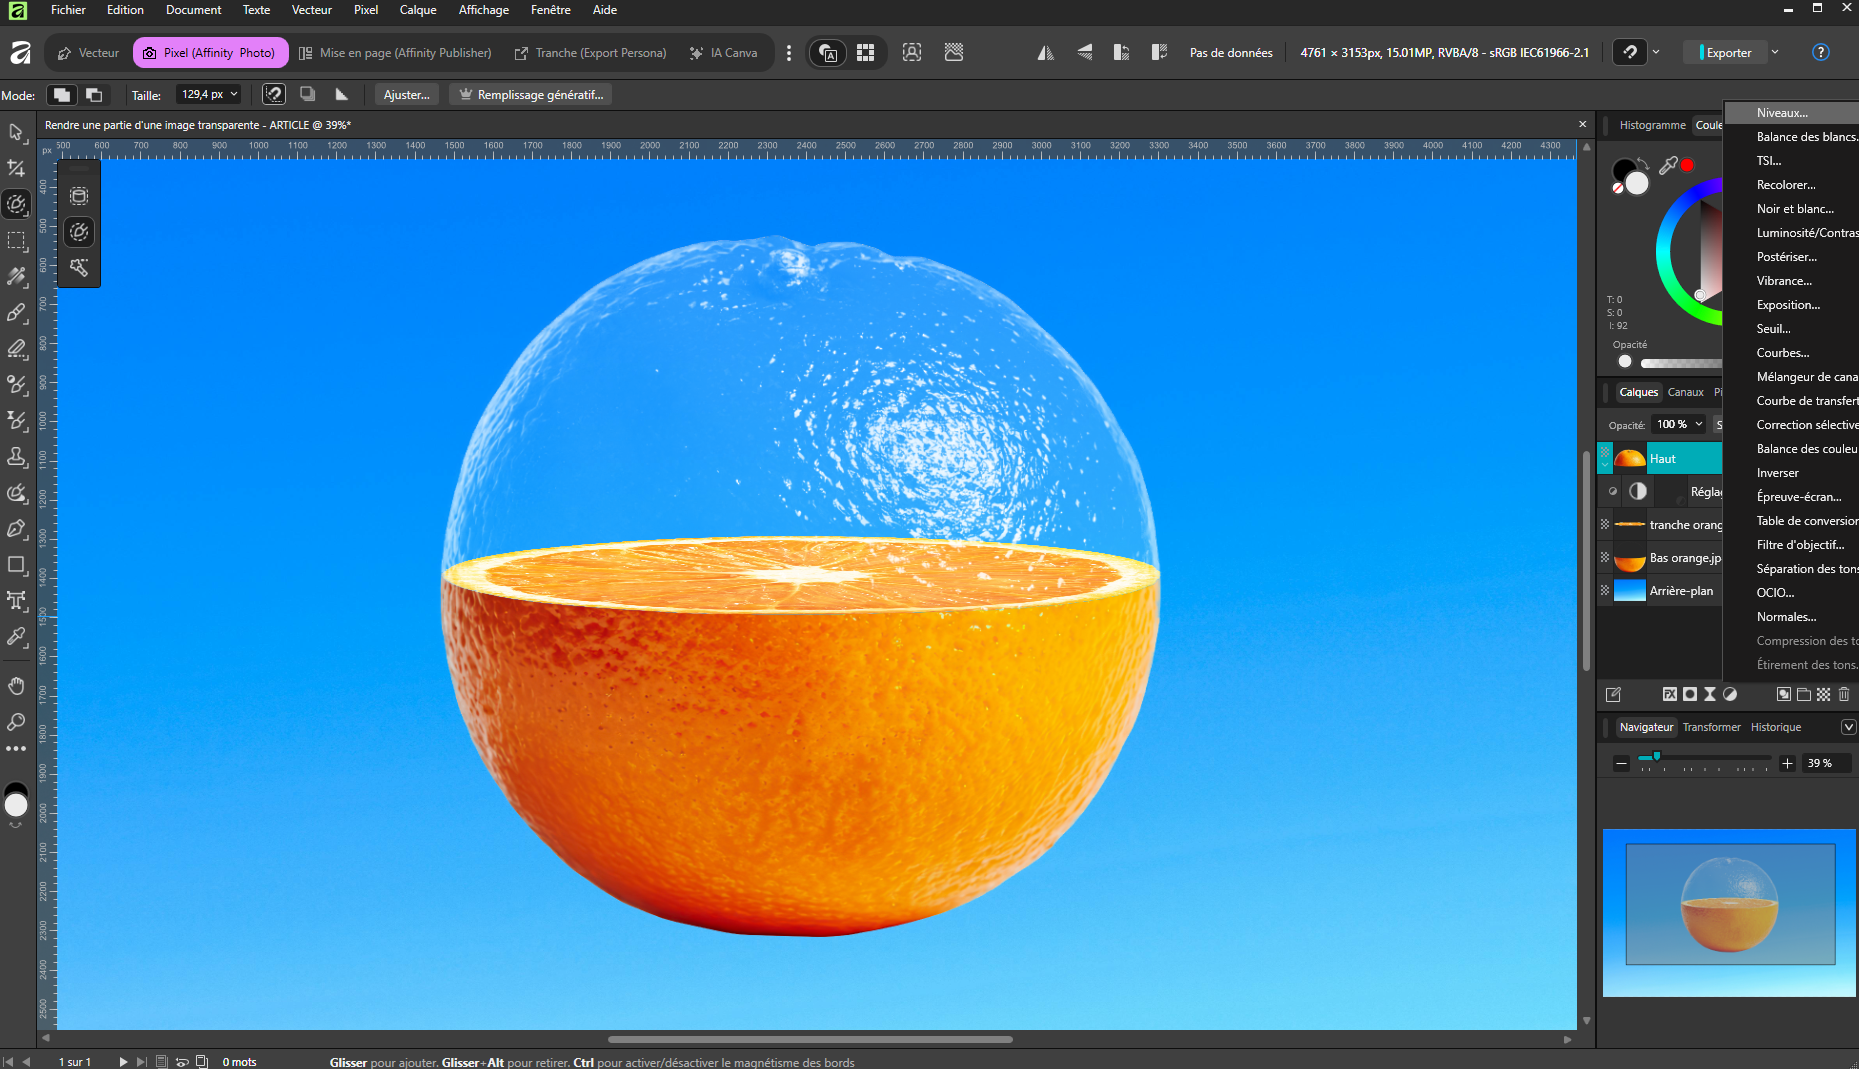1859x1069 pixels.
Task: Adjust the Navigator zoom slider
Action: pos(1656,757)
